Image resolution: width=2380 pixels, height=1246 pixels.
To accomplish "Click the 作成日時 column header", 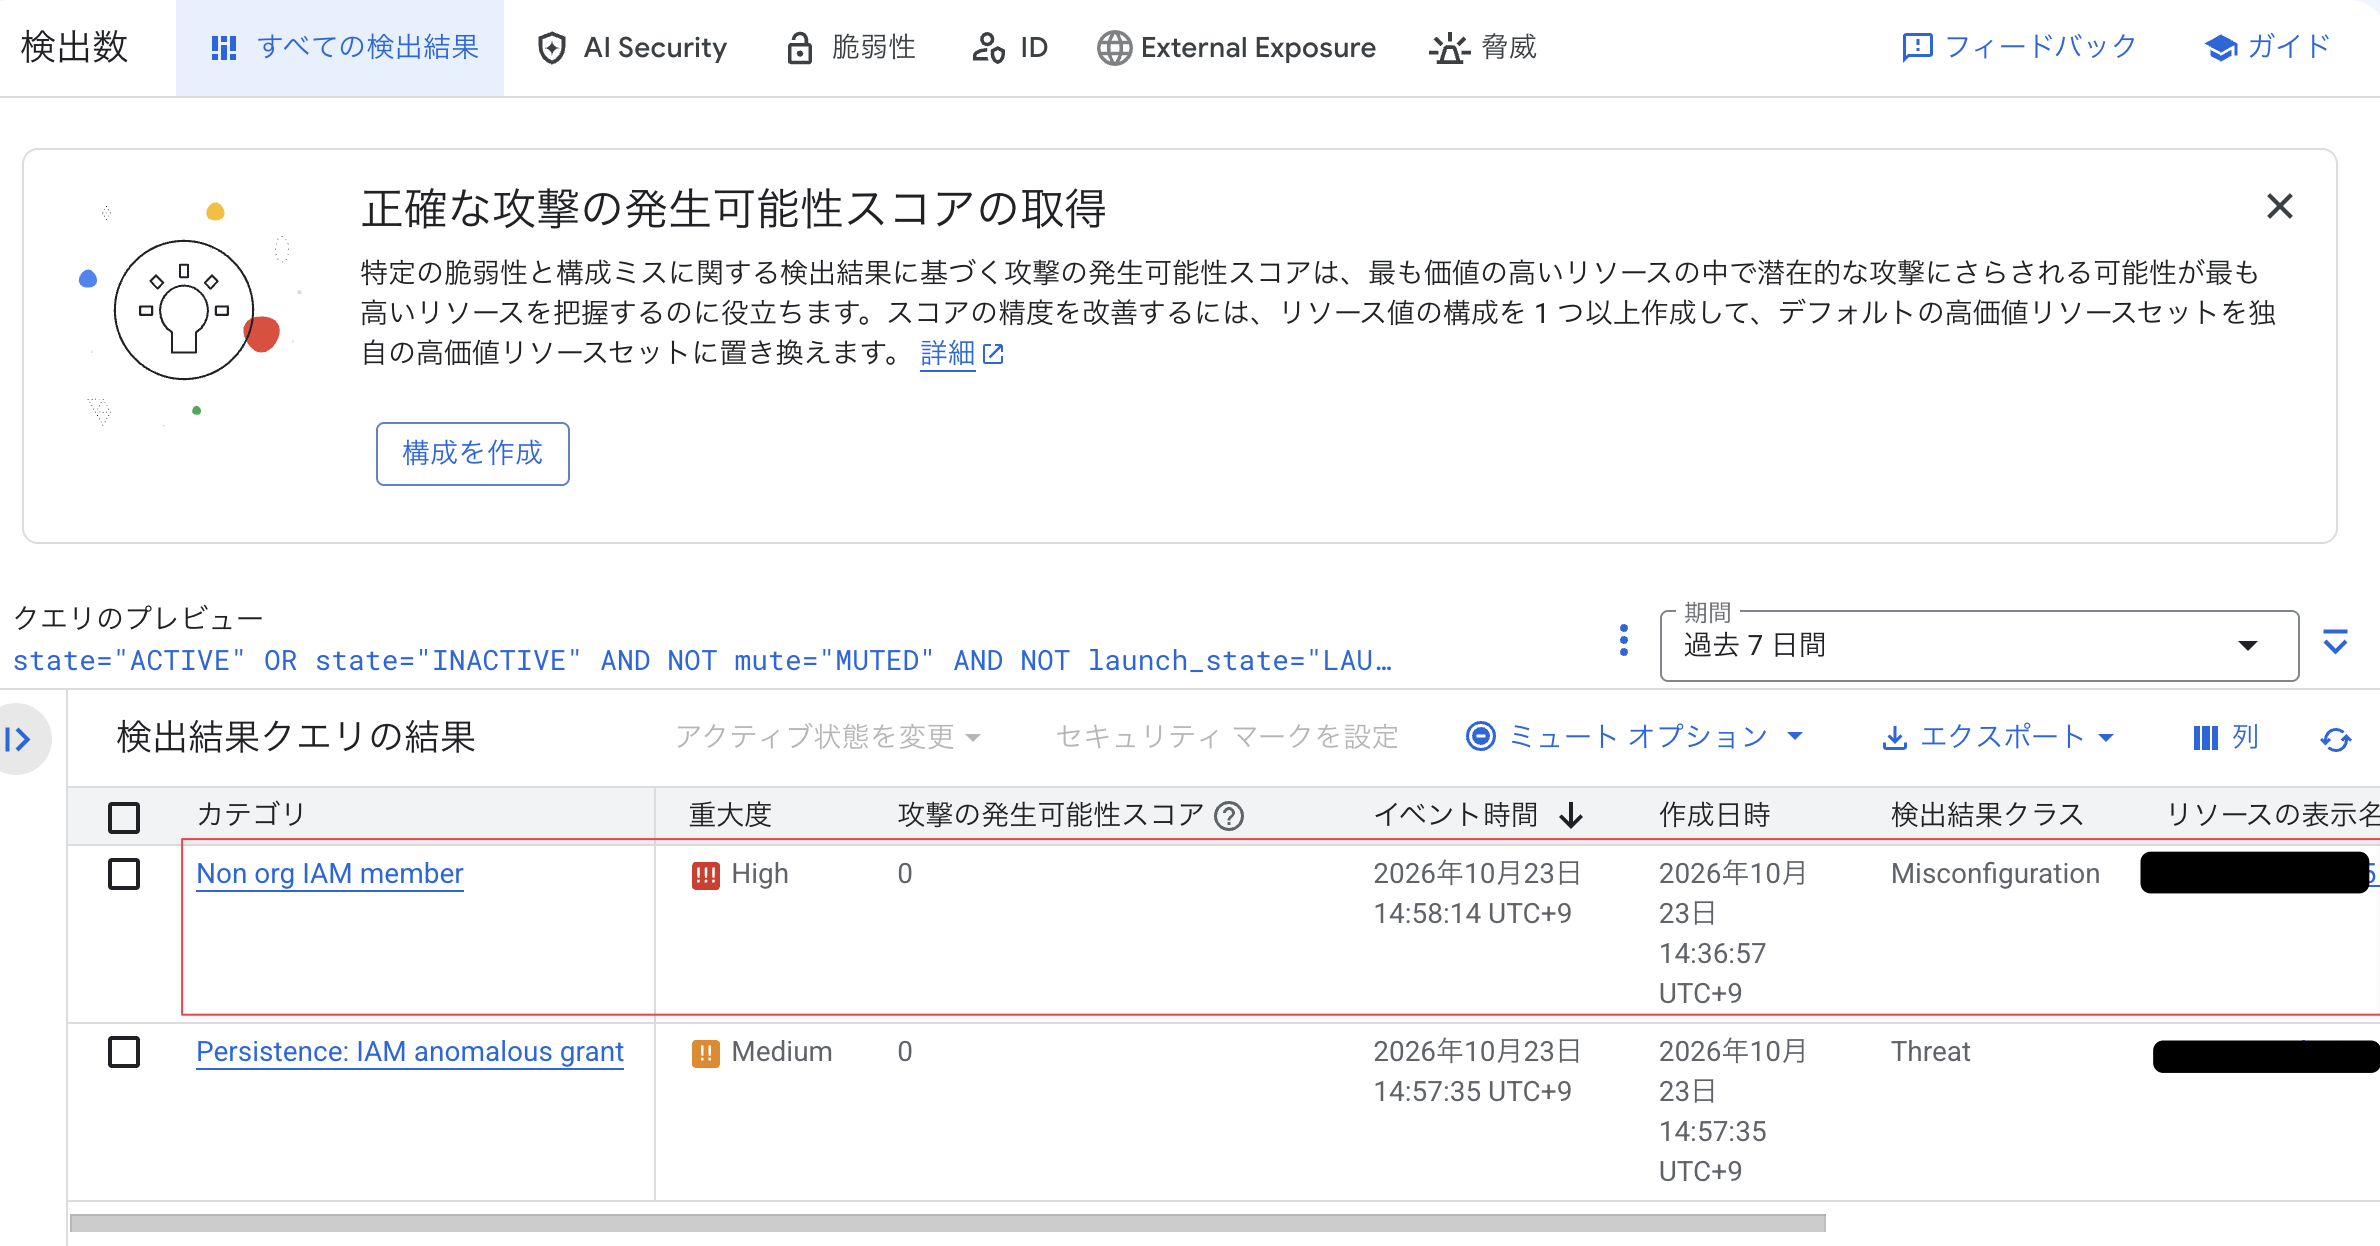I will pyautogui.click(x=1715, y=815).
